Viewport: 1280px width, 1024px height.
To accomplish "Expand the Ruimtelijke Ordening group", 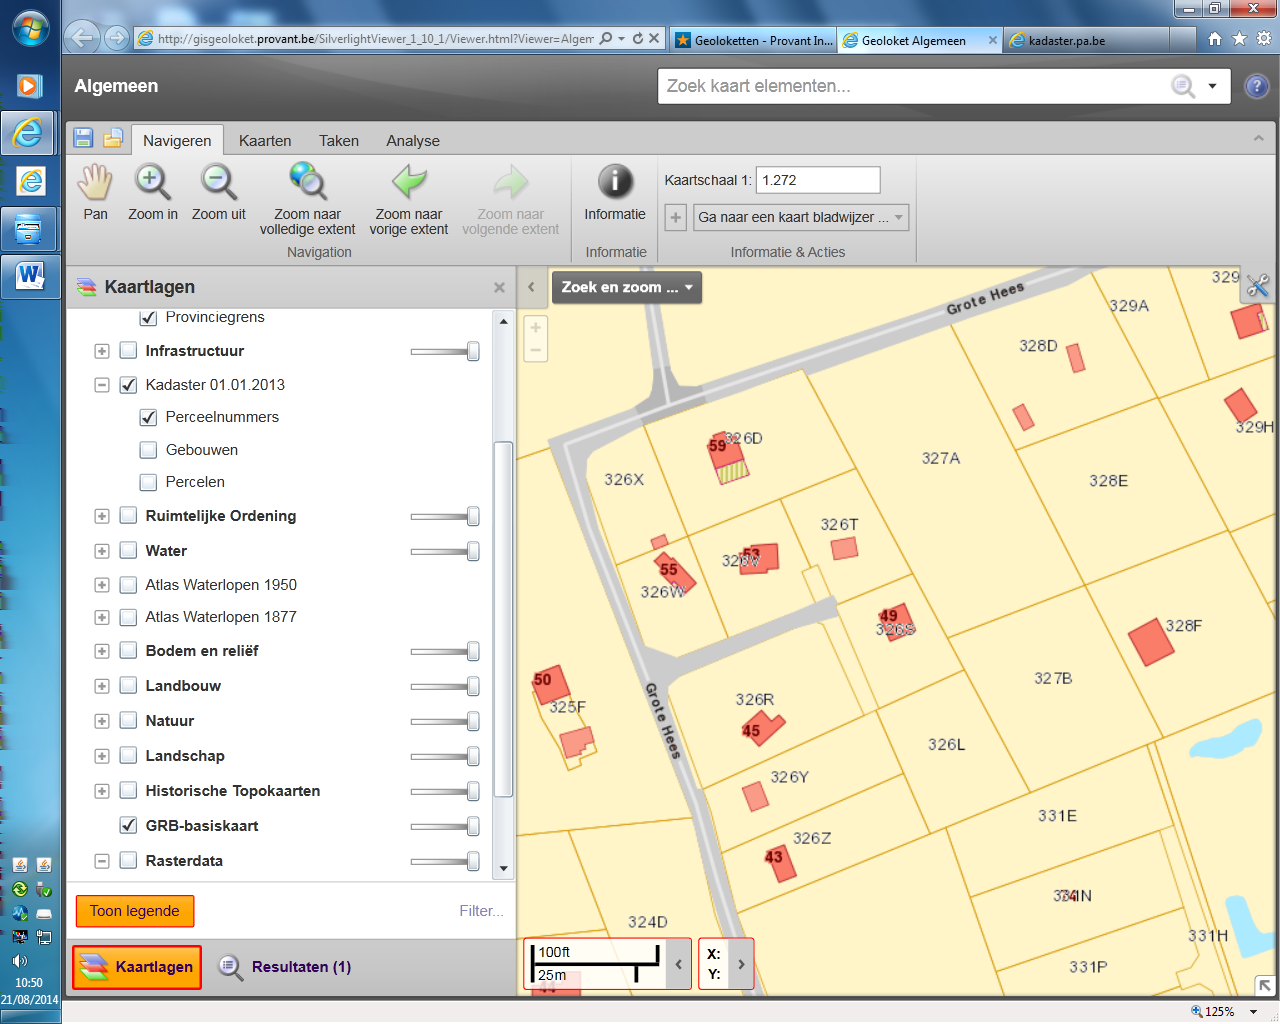I will point(102,516).
